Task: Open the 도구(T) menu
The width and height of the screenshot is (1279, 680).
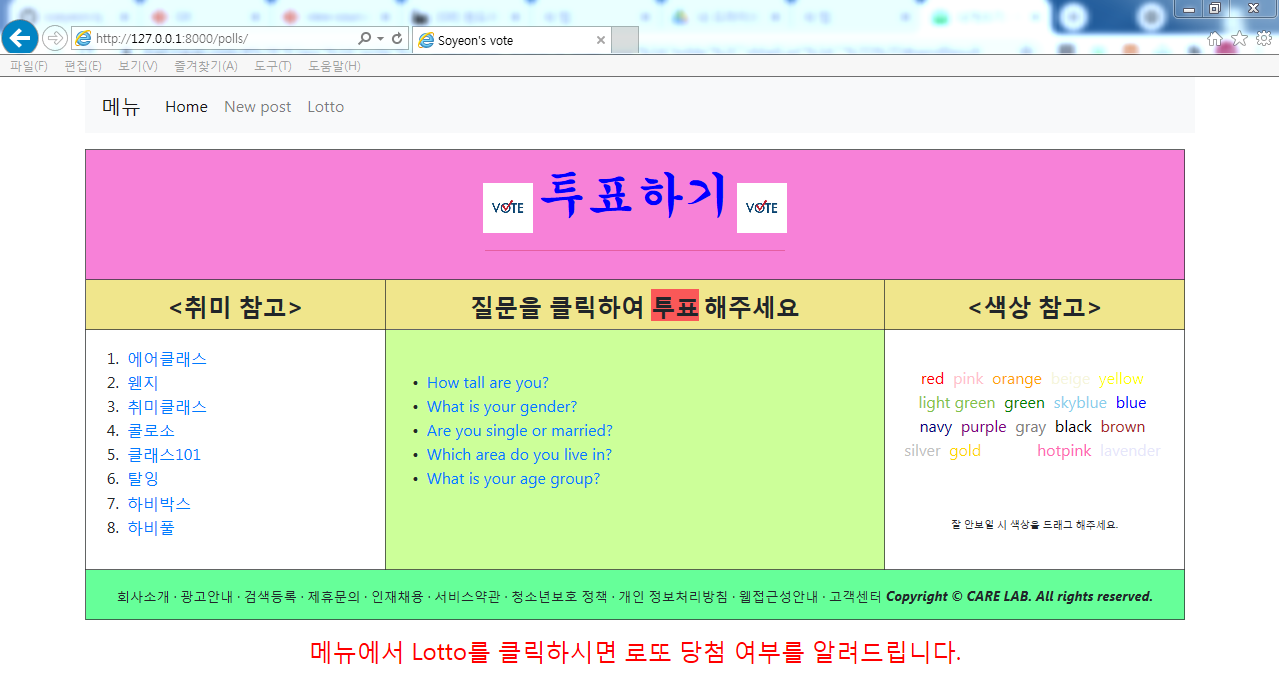Action: 273,64
